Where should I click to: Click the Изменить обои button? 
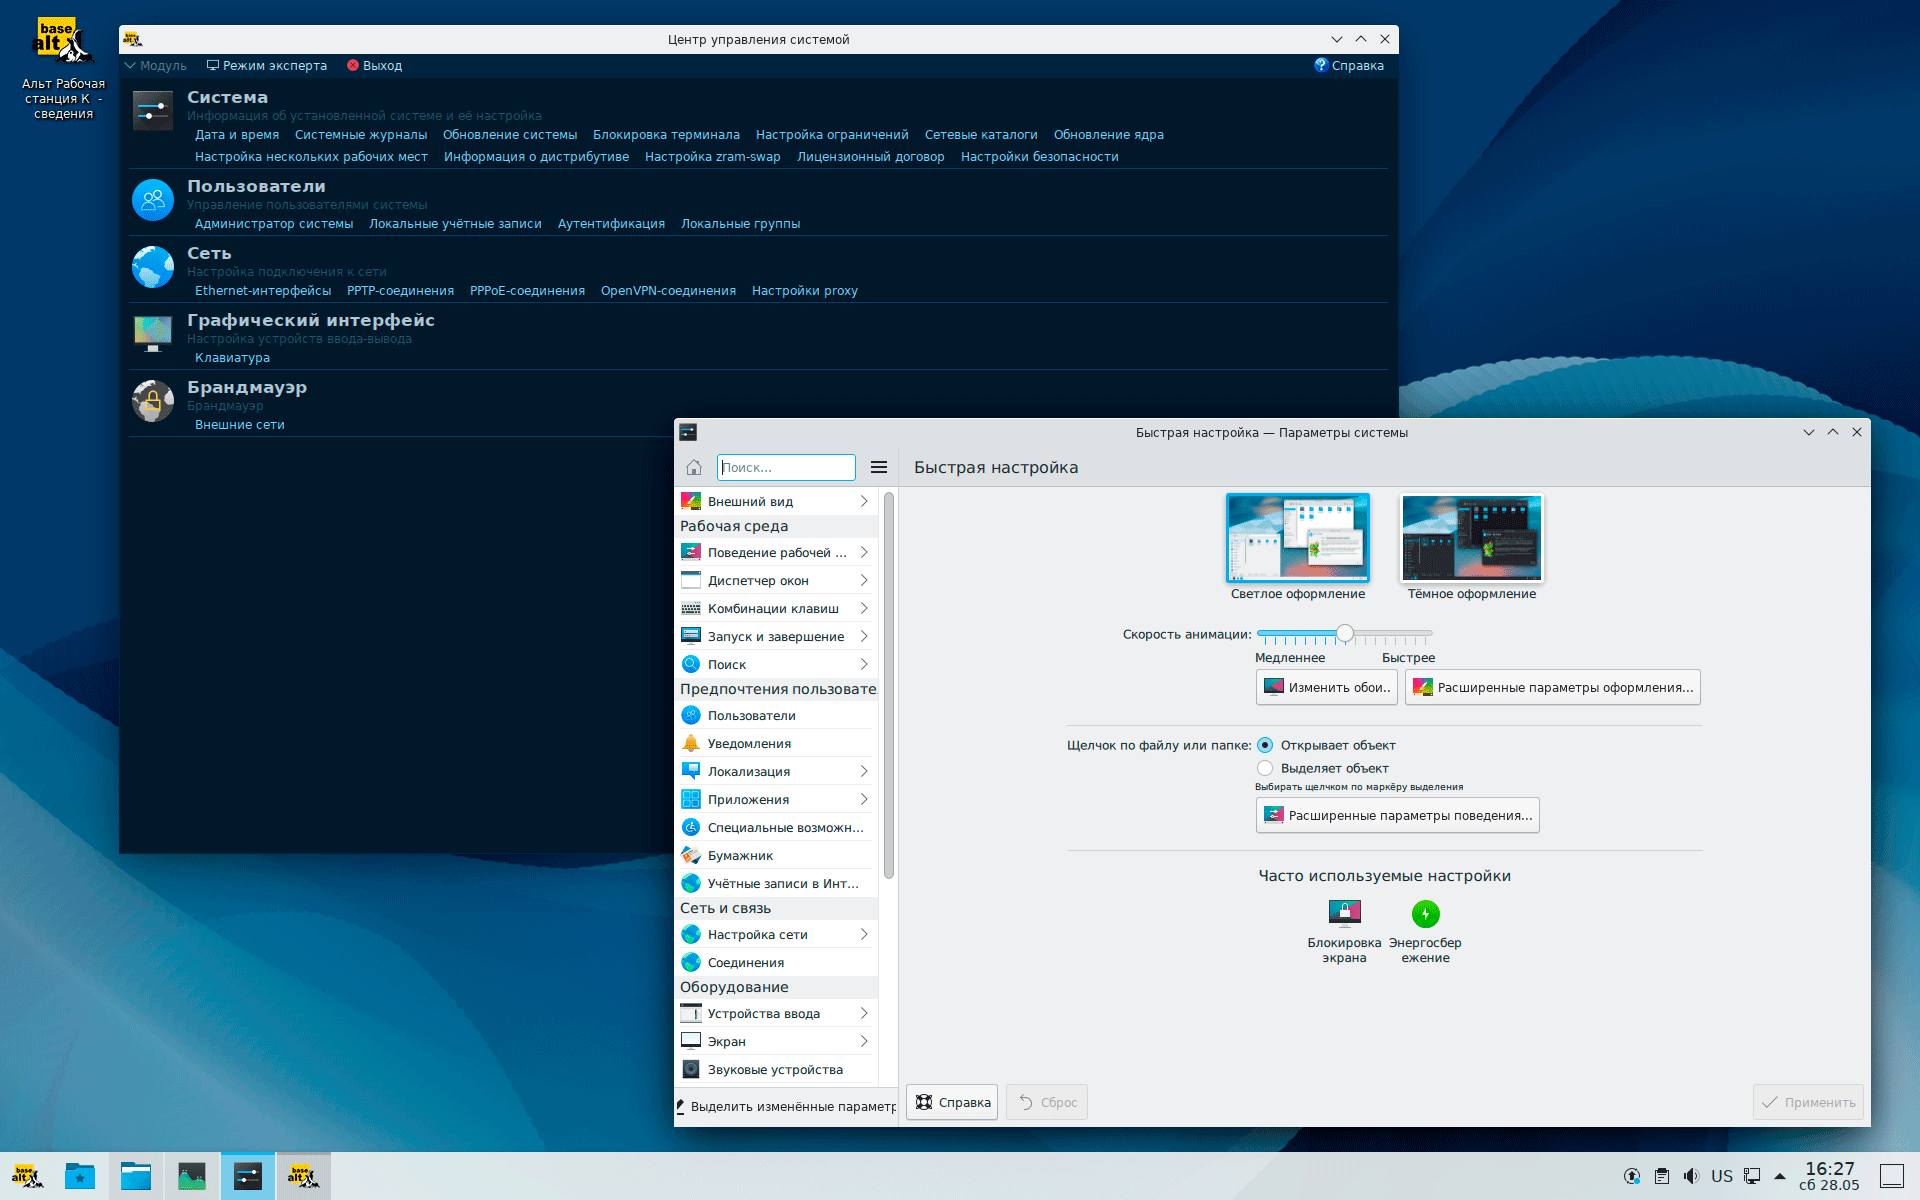point(1326,687)
